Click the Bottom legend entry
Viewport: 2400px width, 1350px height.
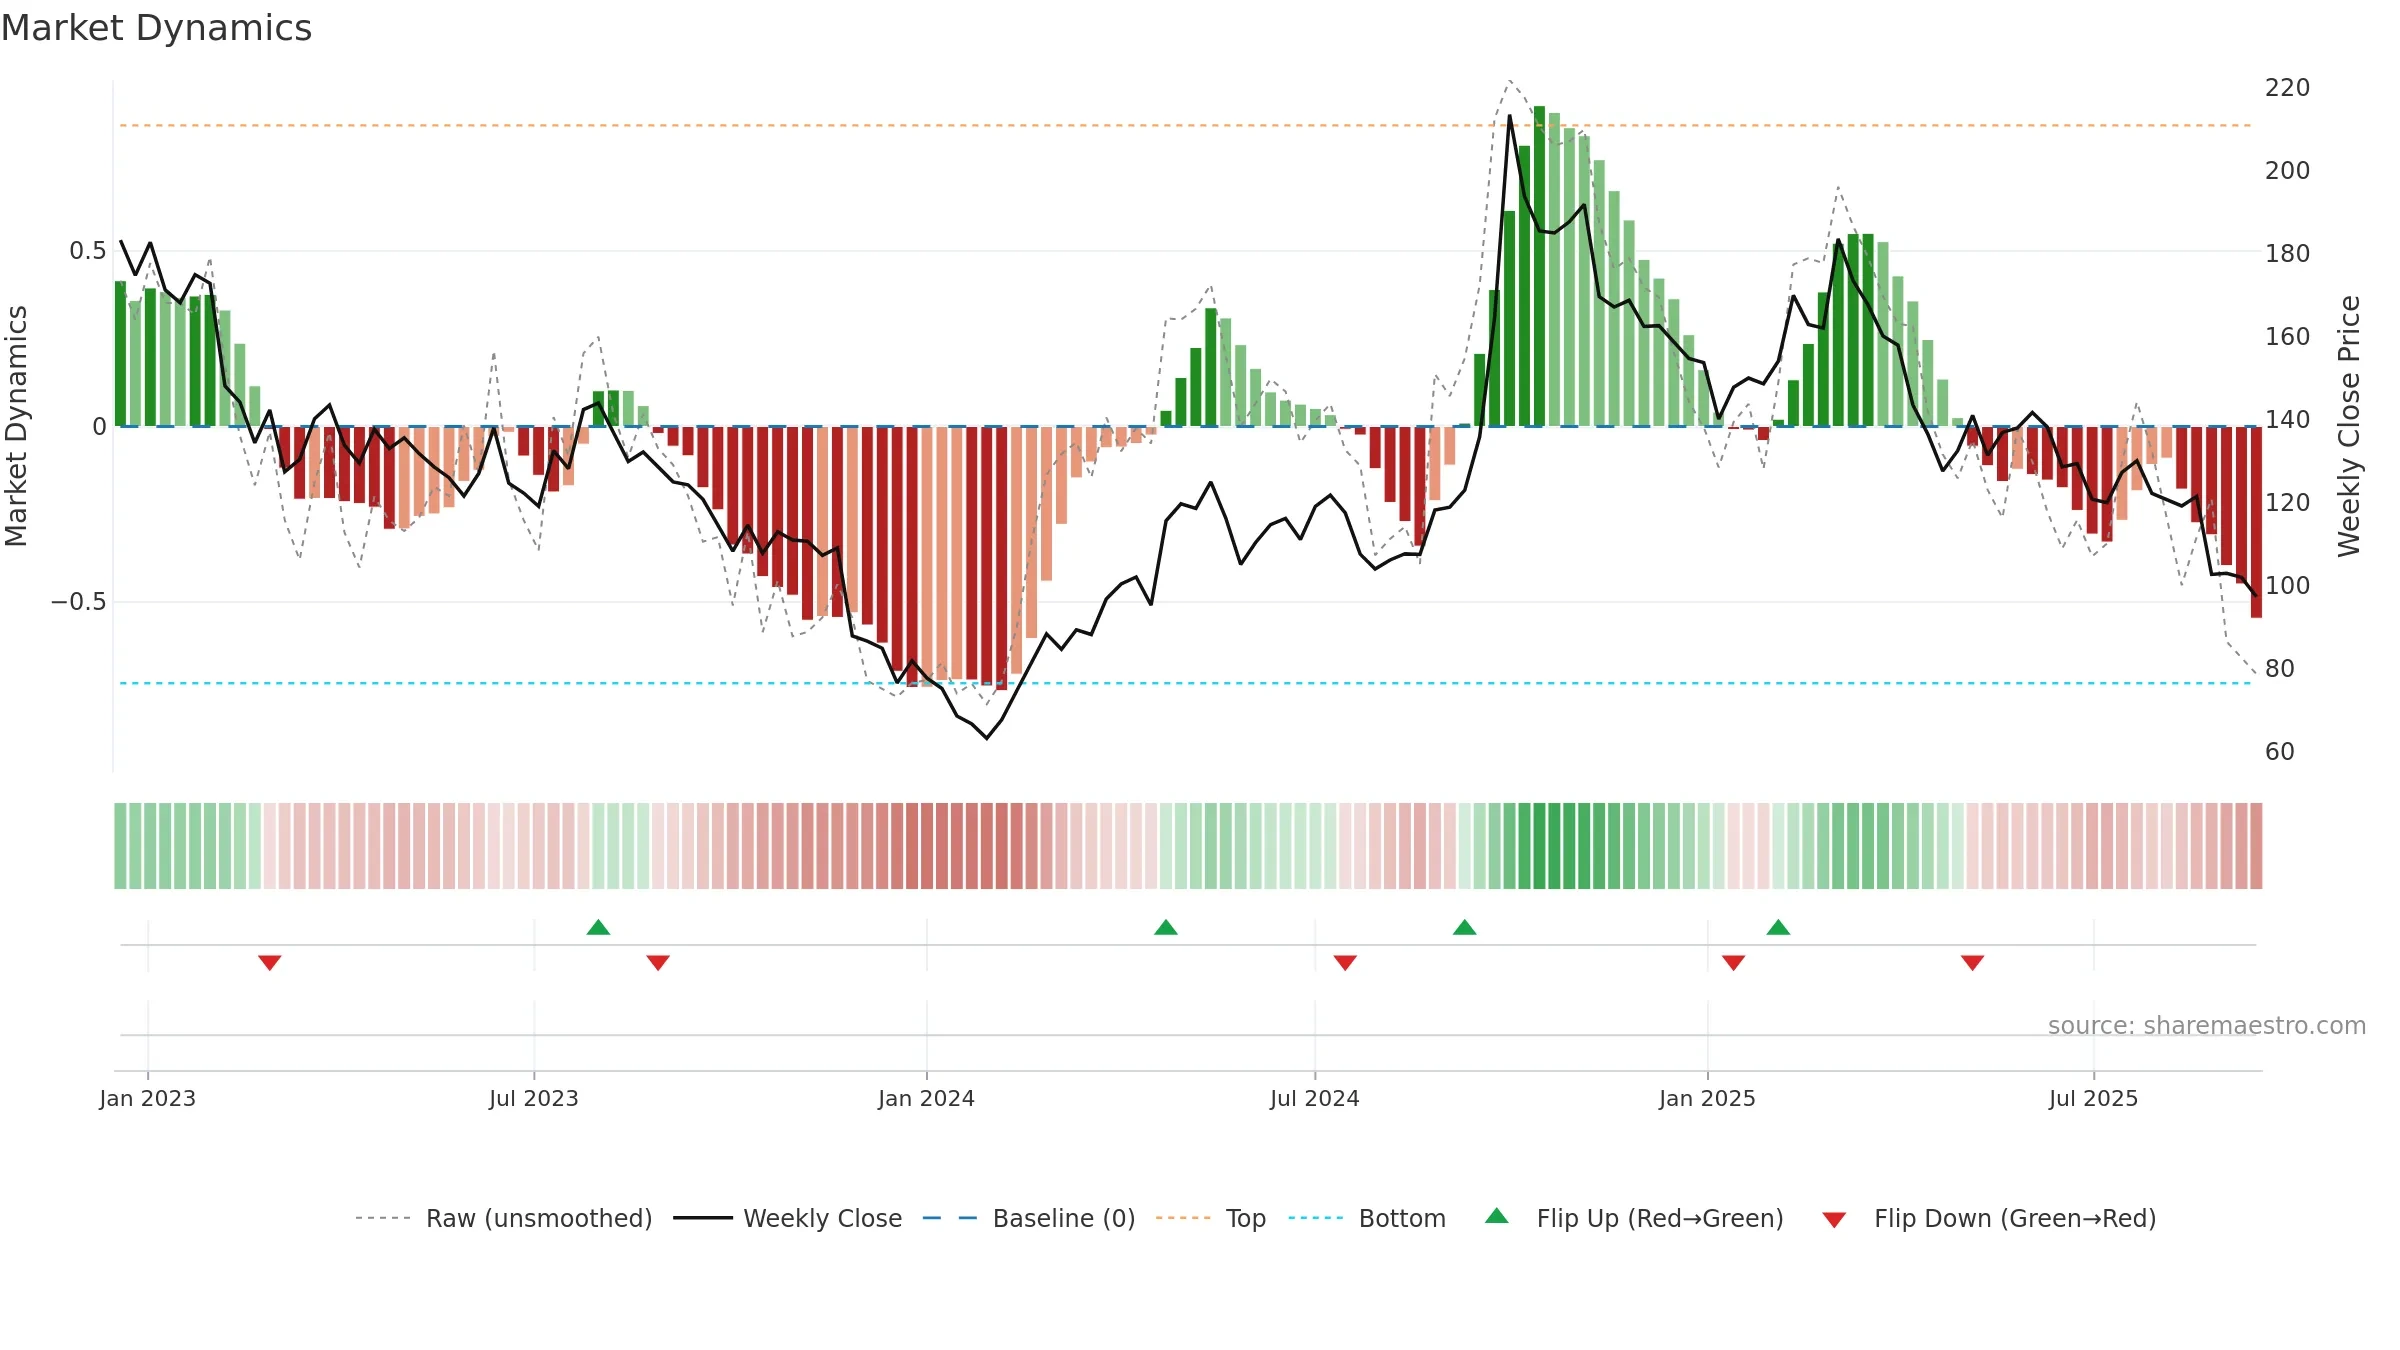[1367, 1219]
